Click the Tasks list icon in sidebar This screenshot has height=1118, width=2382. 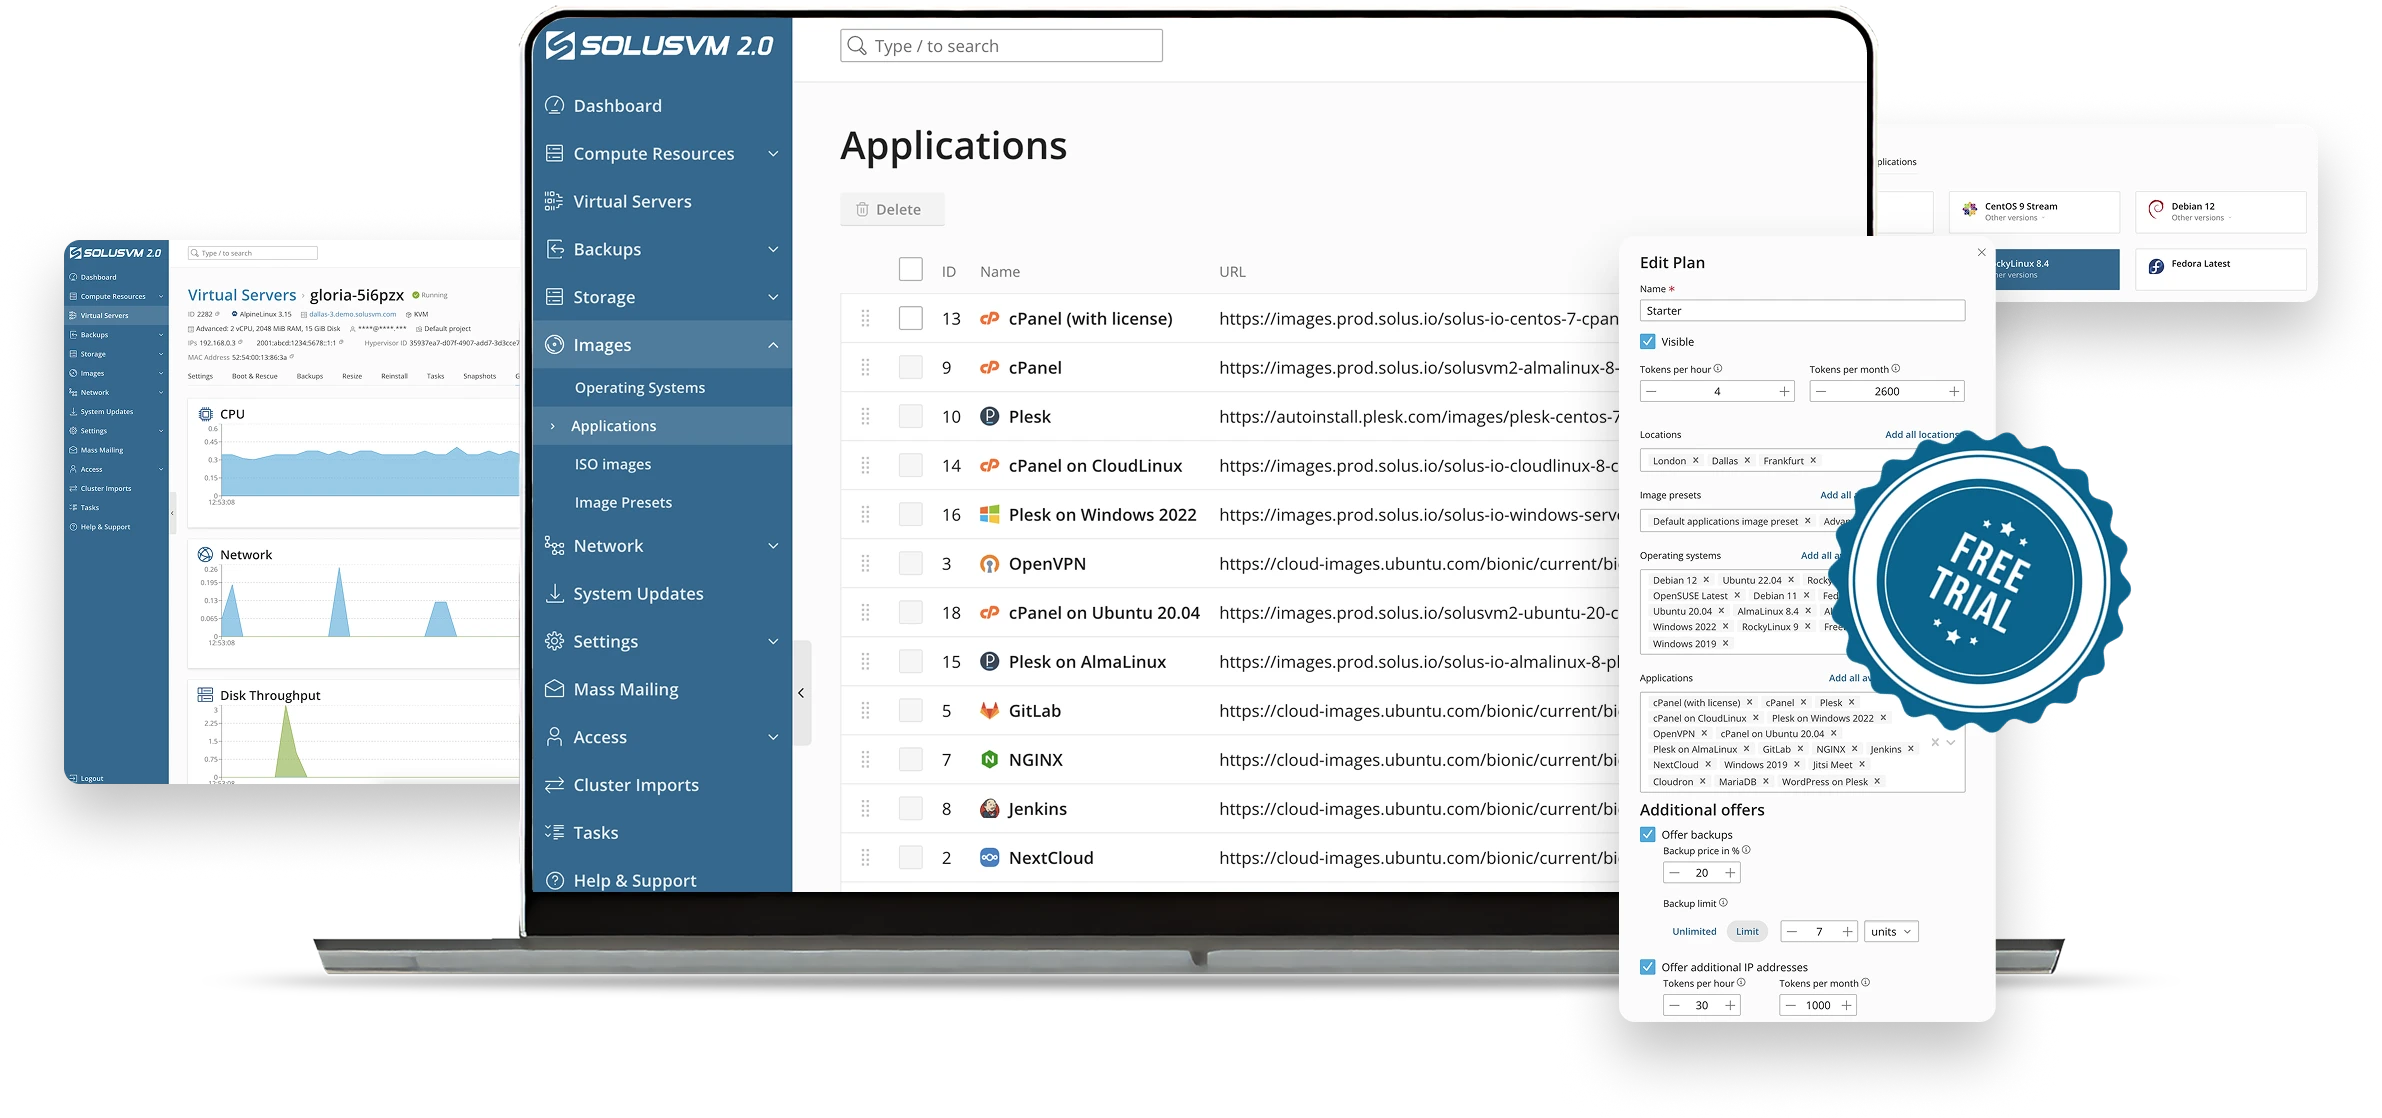554,832
